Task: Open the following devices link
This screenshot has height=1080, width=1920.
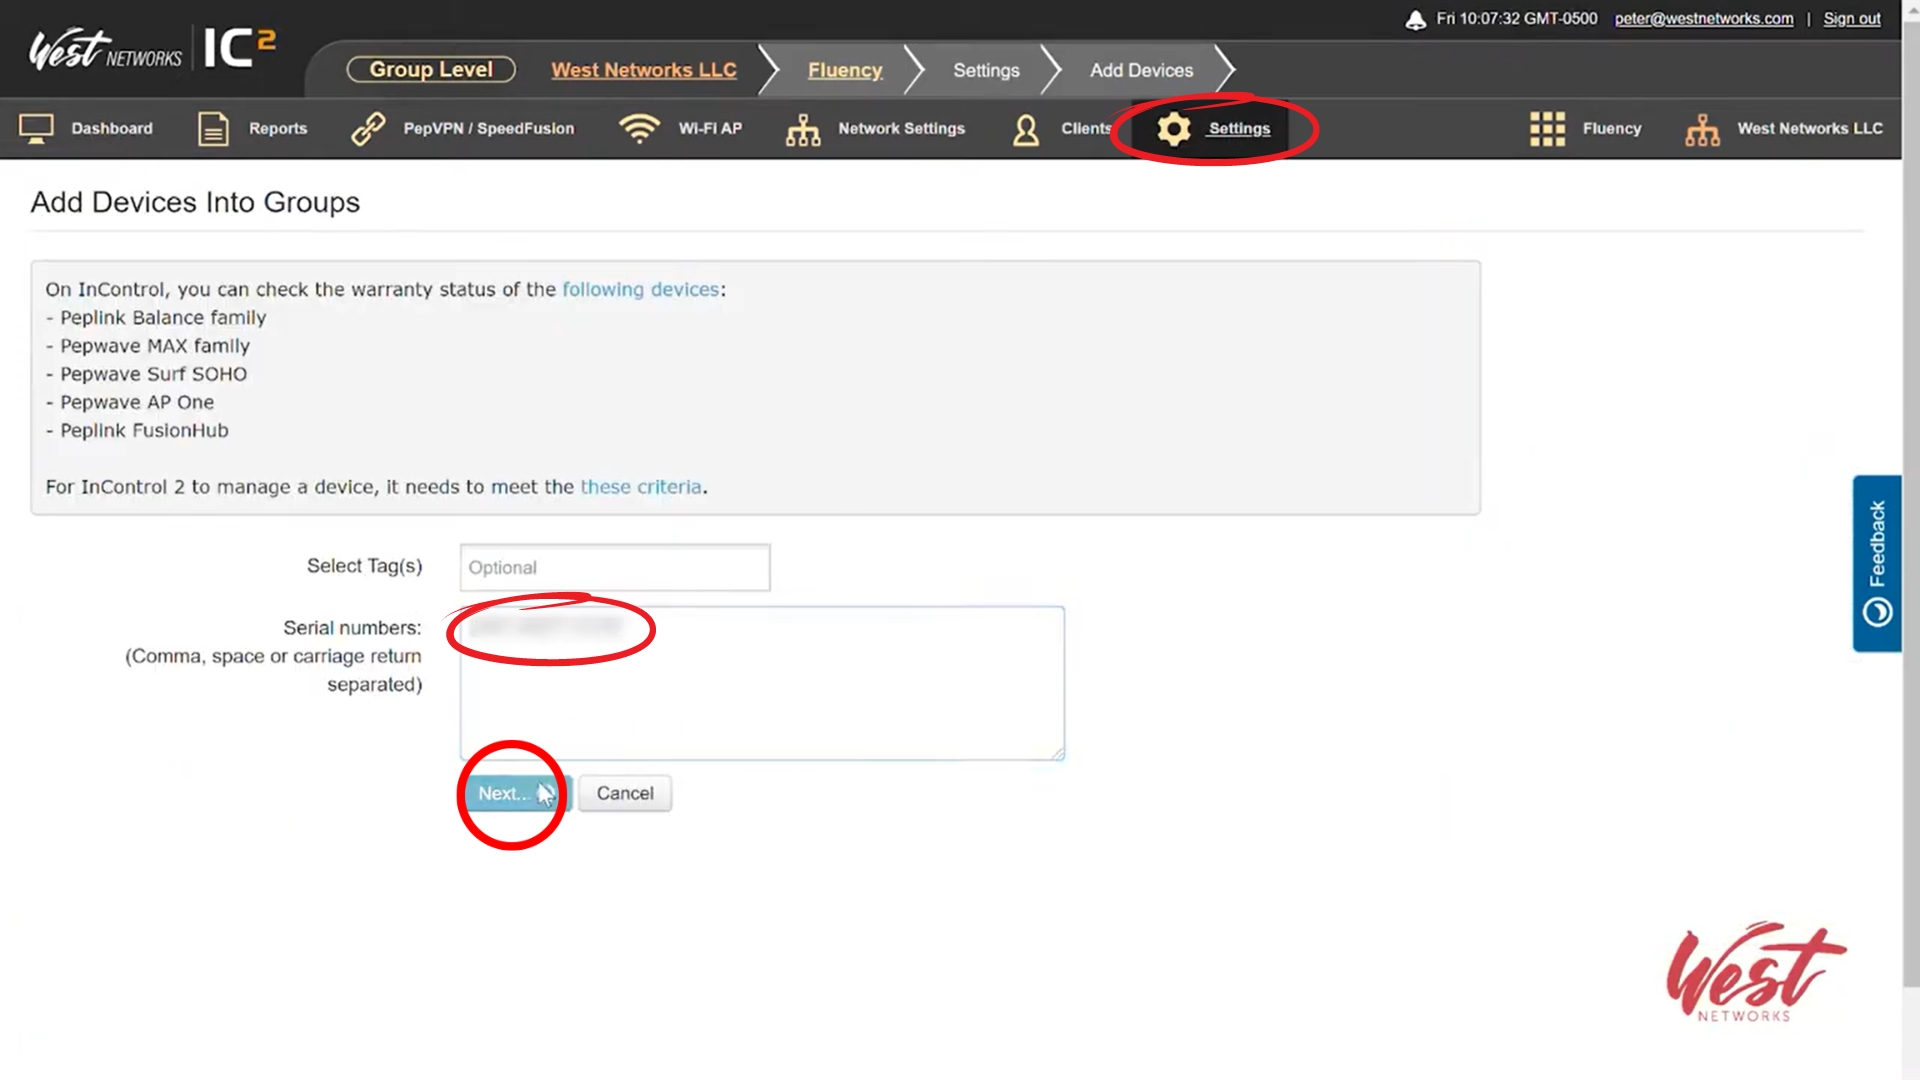Action: tap(640, 289)
